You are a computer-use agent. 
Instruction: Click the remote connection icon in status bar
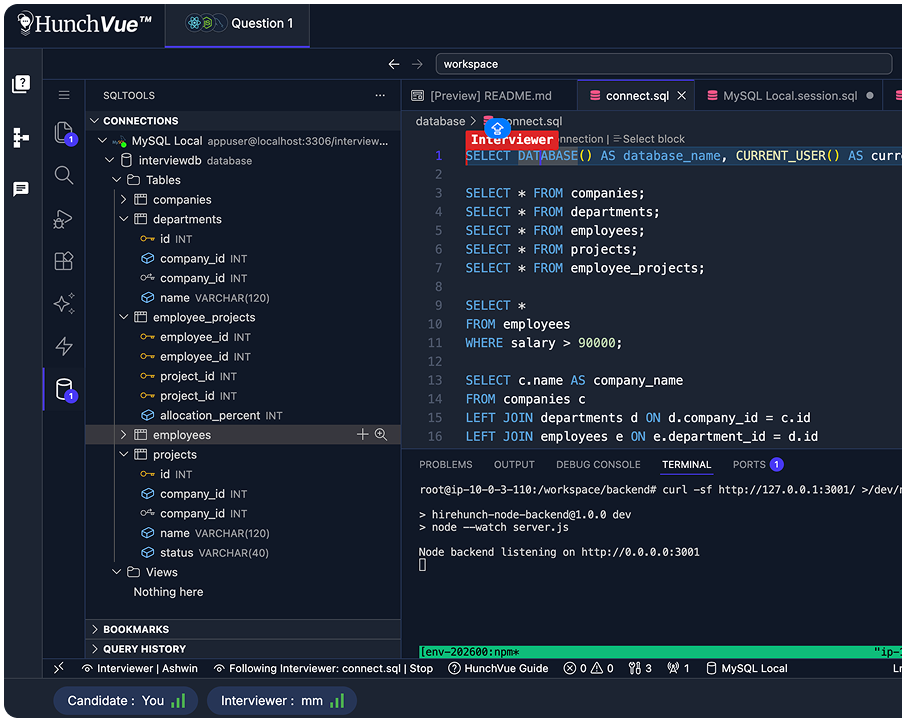pos(59,668)
